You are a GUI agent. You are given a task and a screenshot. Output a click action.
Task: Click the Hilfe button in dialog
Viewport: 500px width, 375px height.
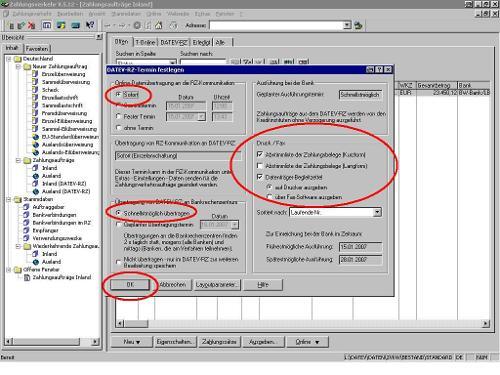[263, 284]
